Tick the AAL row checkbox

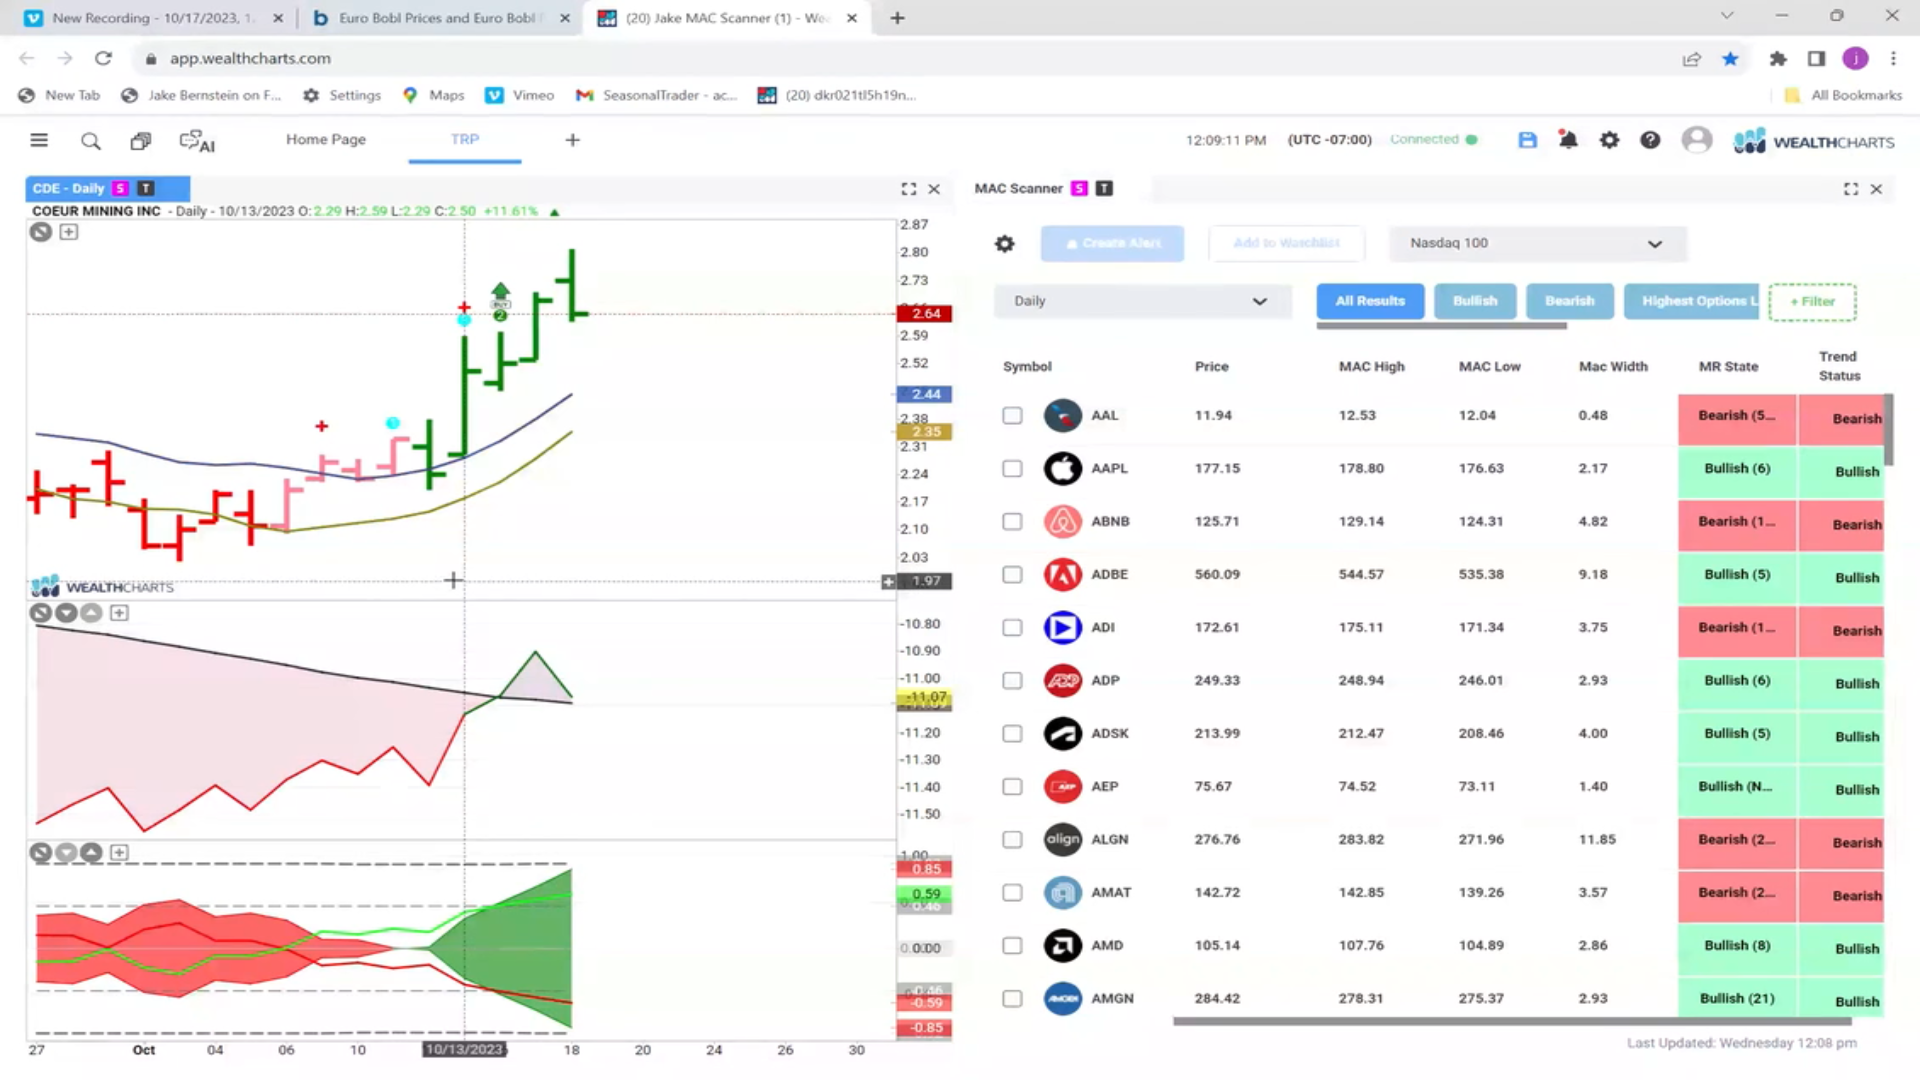pyautogui.click(x=1012, y=416)
